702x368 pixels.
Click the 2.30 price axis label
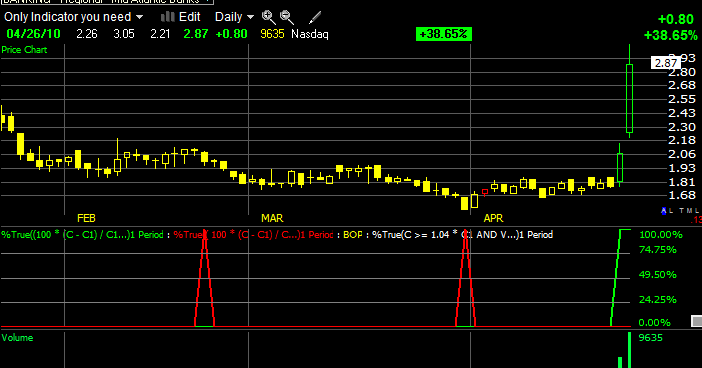682,127
